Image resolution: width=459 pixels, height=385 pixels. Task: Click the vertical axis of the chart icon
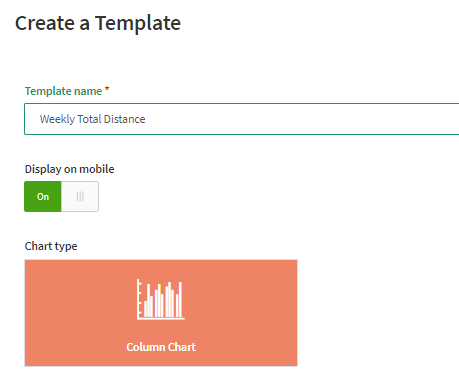click(138, 299)
